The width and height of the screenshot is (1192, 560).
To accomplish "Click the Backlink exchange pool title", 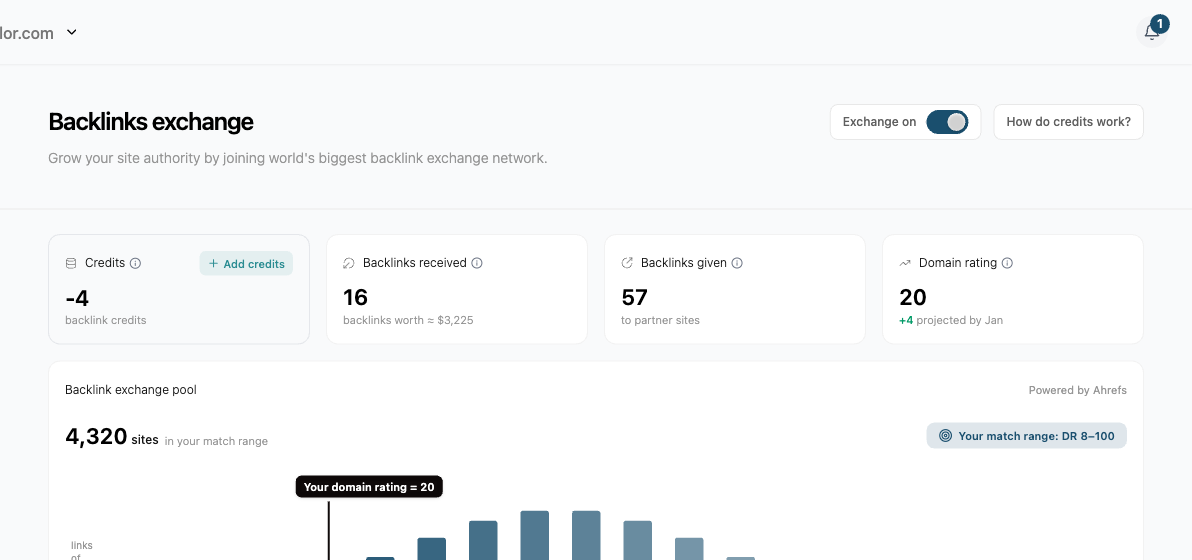I will (x=131, y=390).
